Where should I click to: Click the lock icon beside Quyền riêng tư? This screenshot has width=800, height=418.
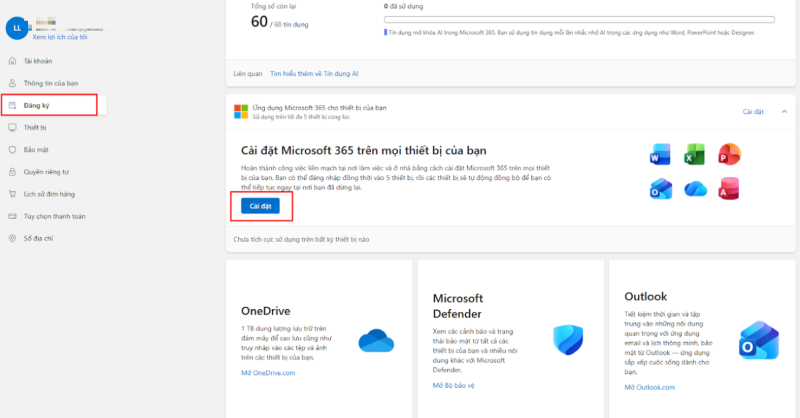click(x=12, y=171)
